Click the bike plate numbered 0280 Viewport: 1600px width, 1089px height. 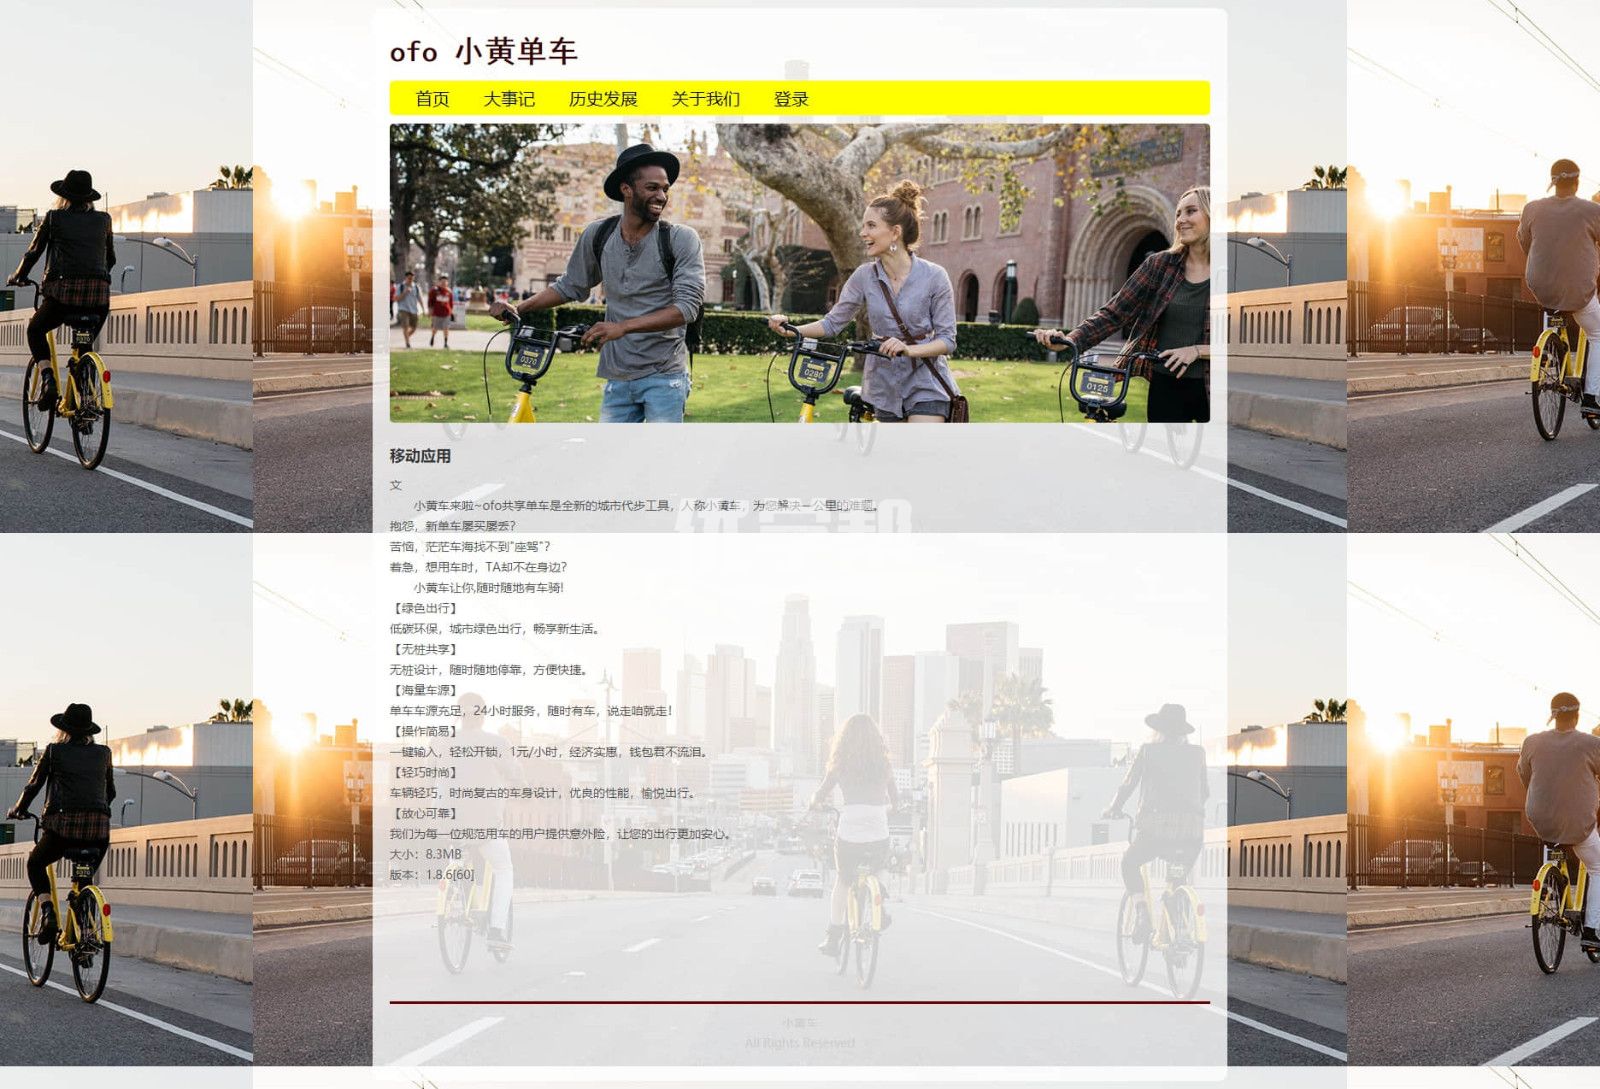point(813,373)
